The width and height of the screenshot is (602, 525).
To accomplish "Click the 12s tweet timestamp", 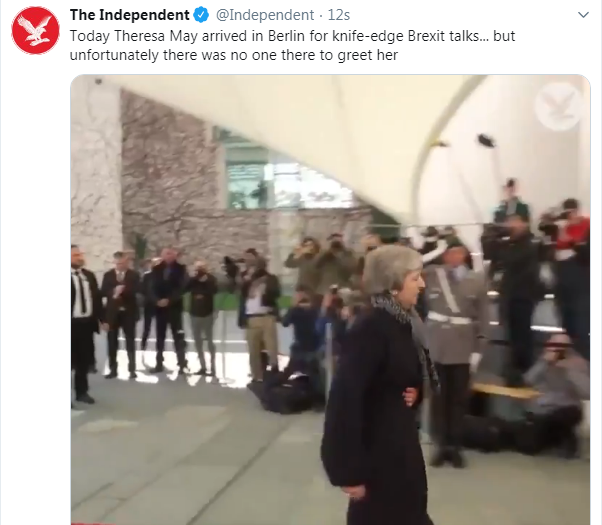I will point(339,15).
